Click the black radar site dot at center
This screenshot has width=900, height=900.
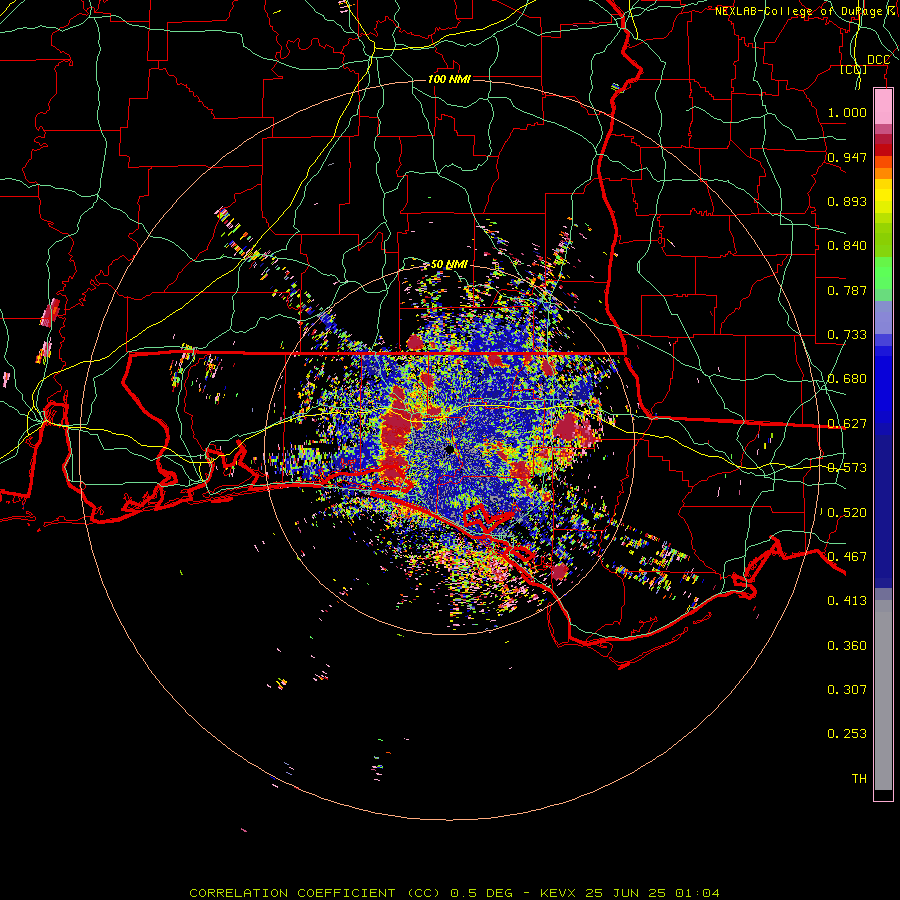[449, 449]
